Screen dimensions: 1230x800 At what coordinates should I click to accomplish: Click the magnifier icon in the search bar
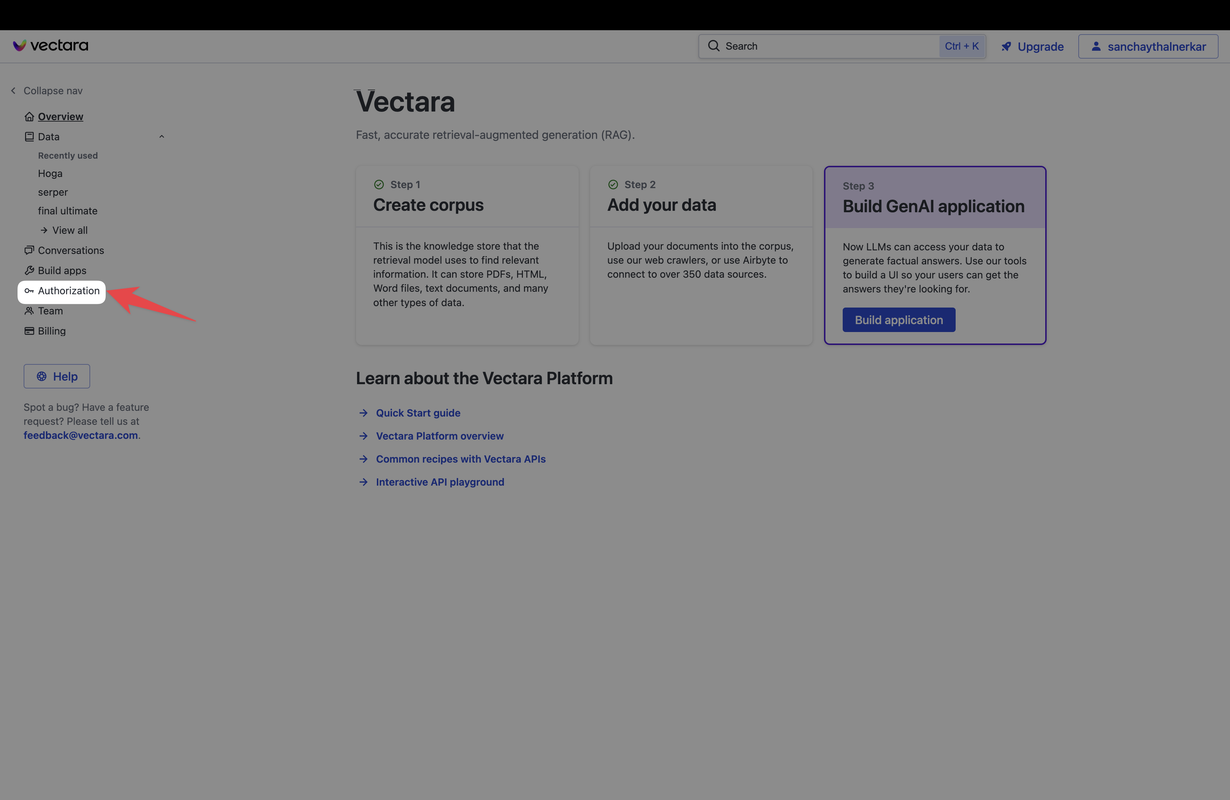tap(714, 46)
